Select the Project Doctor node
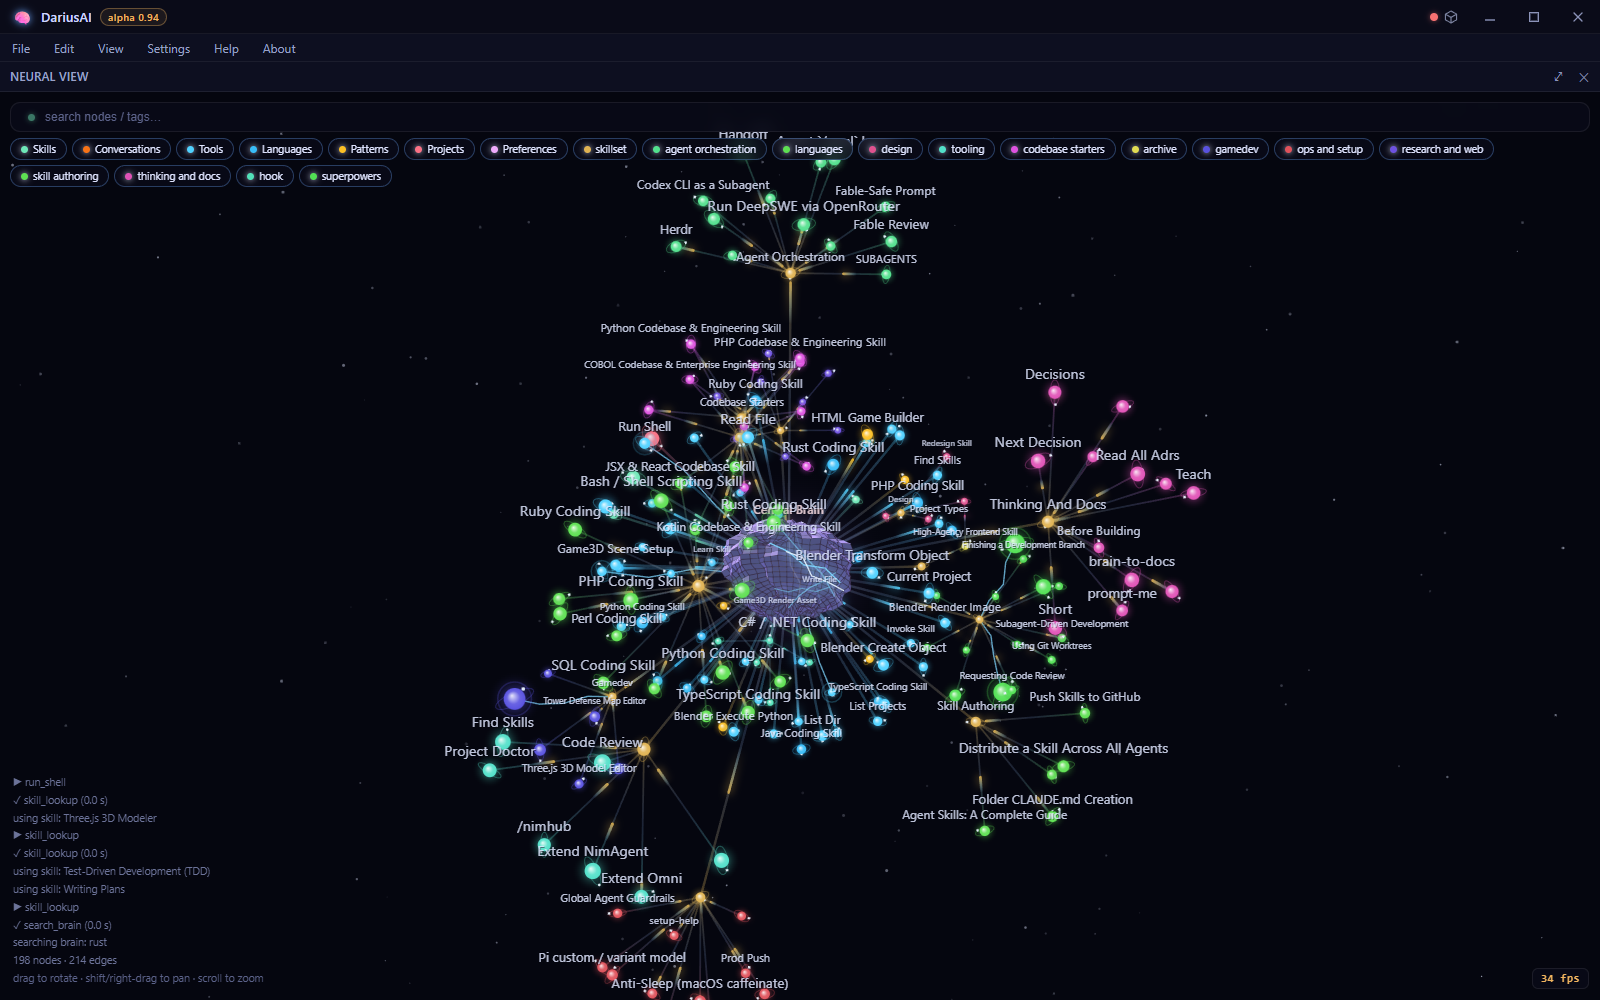 pyautogui.click(x=489, y=769)
